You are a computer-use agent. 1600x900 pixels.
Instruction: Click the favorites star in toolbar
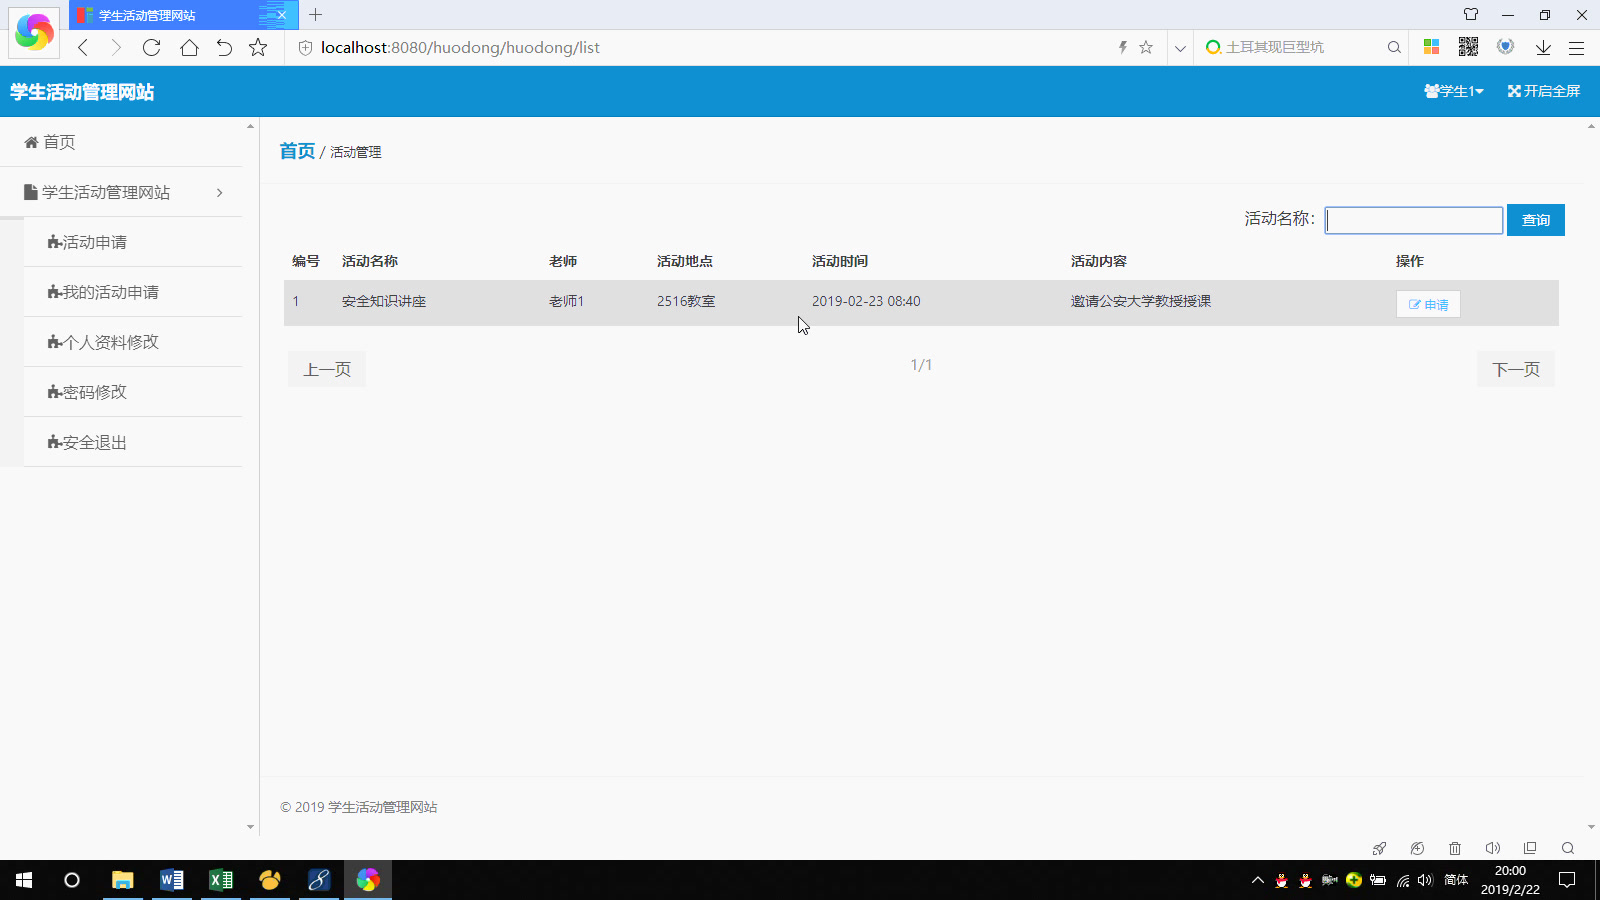click(x=258, y=47)
